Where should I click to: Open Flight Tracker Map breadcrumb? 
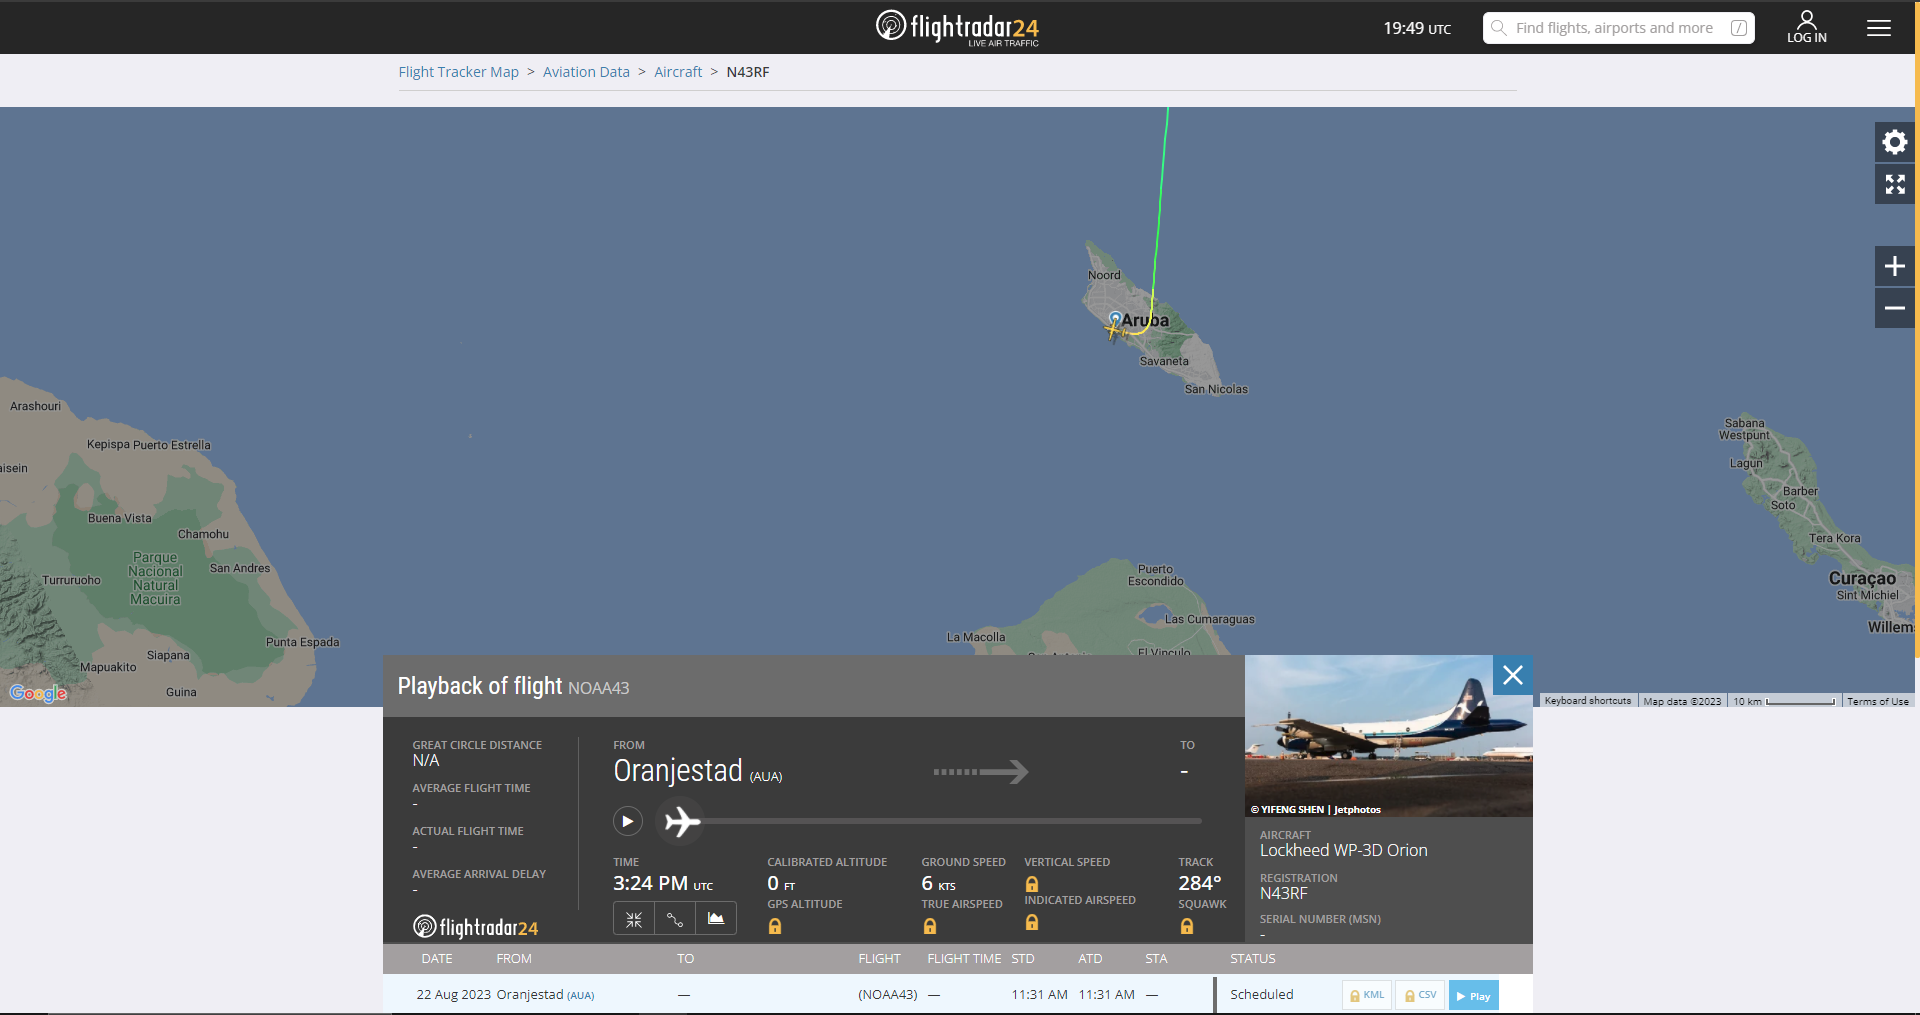point(458,72)
